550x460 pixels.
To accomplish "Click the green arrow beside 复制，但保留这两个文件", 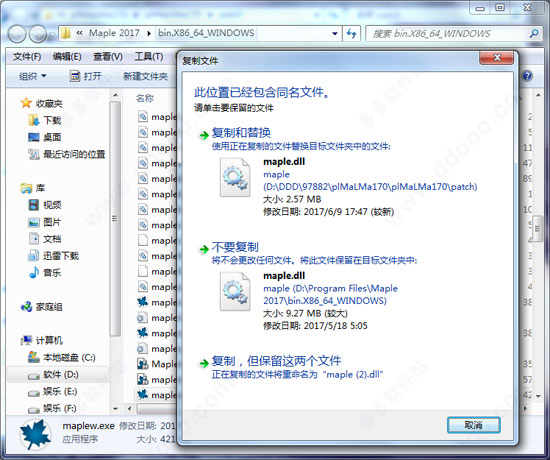I will point(204,363).
